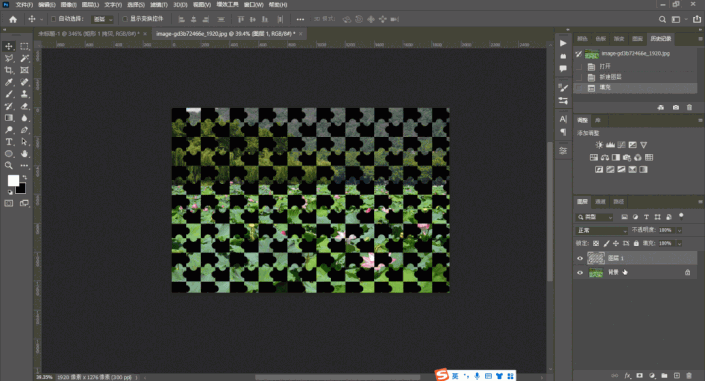The height and width of the screenshot is (381, 705).
Task: Toggle lock position in Layers panel
Action: tap(616, 243)
